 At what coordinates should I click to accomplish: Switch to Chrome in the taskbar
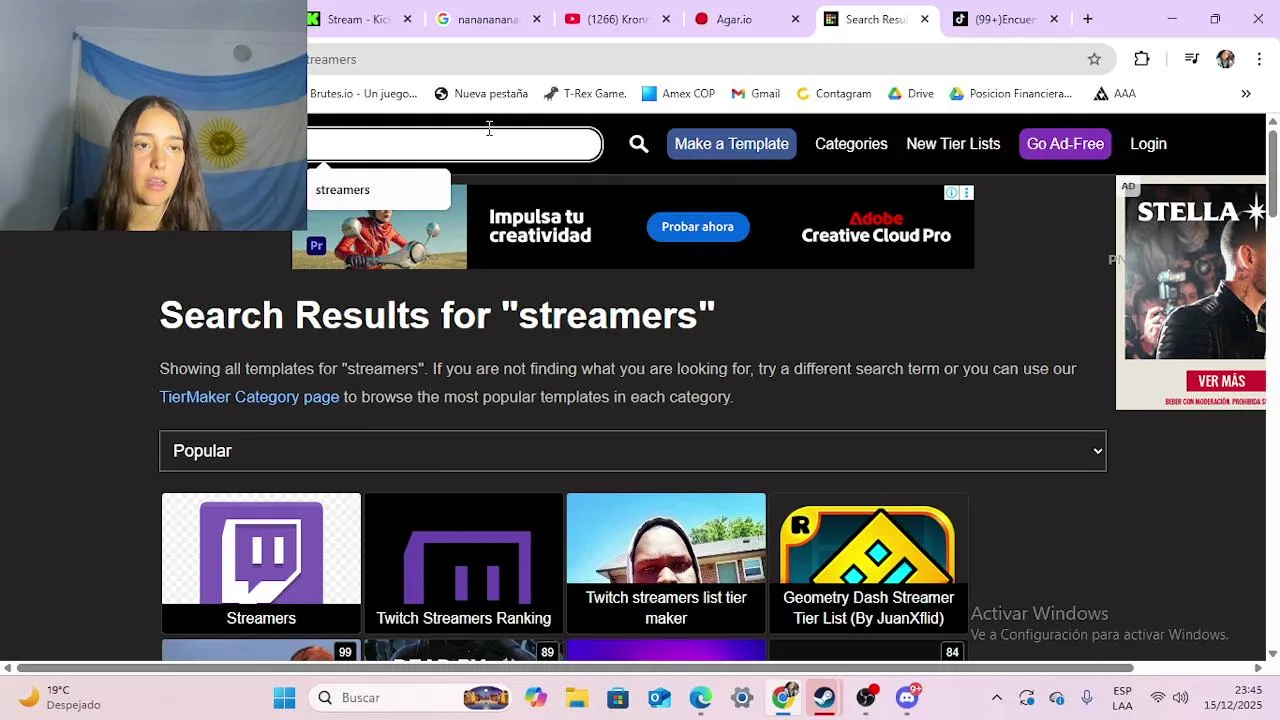pos(784,697)
